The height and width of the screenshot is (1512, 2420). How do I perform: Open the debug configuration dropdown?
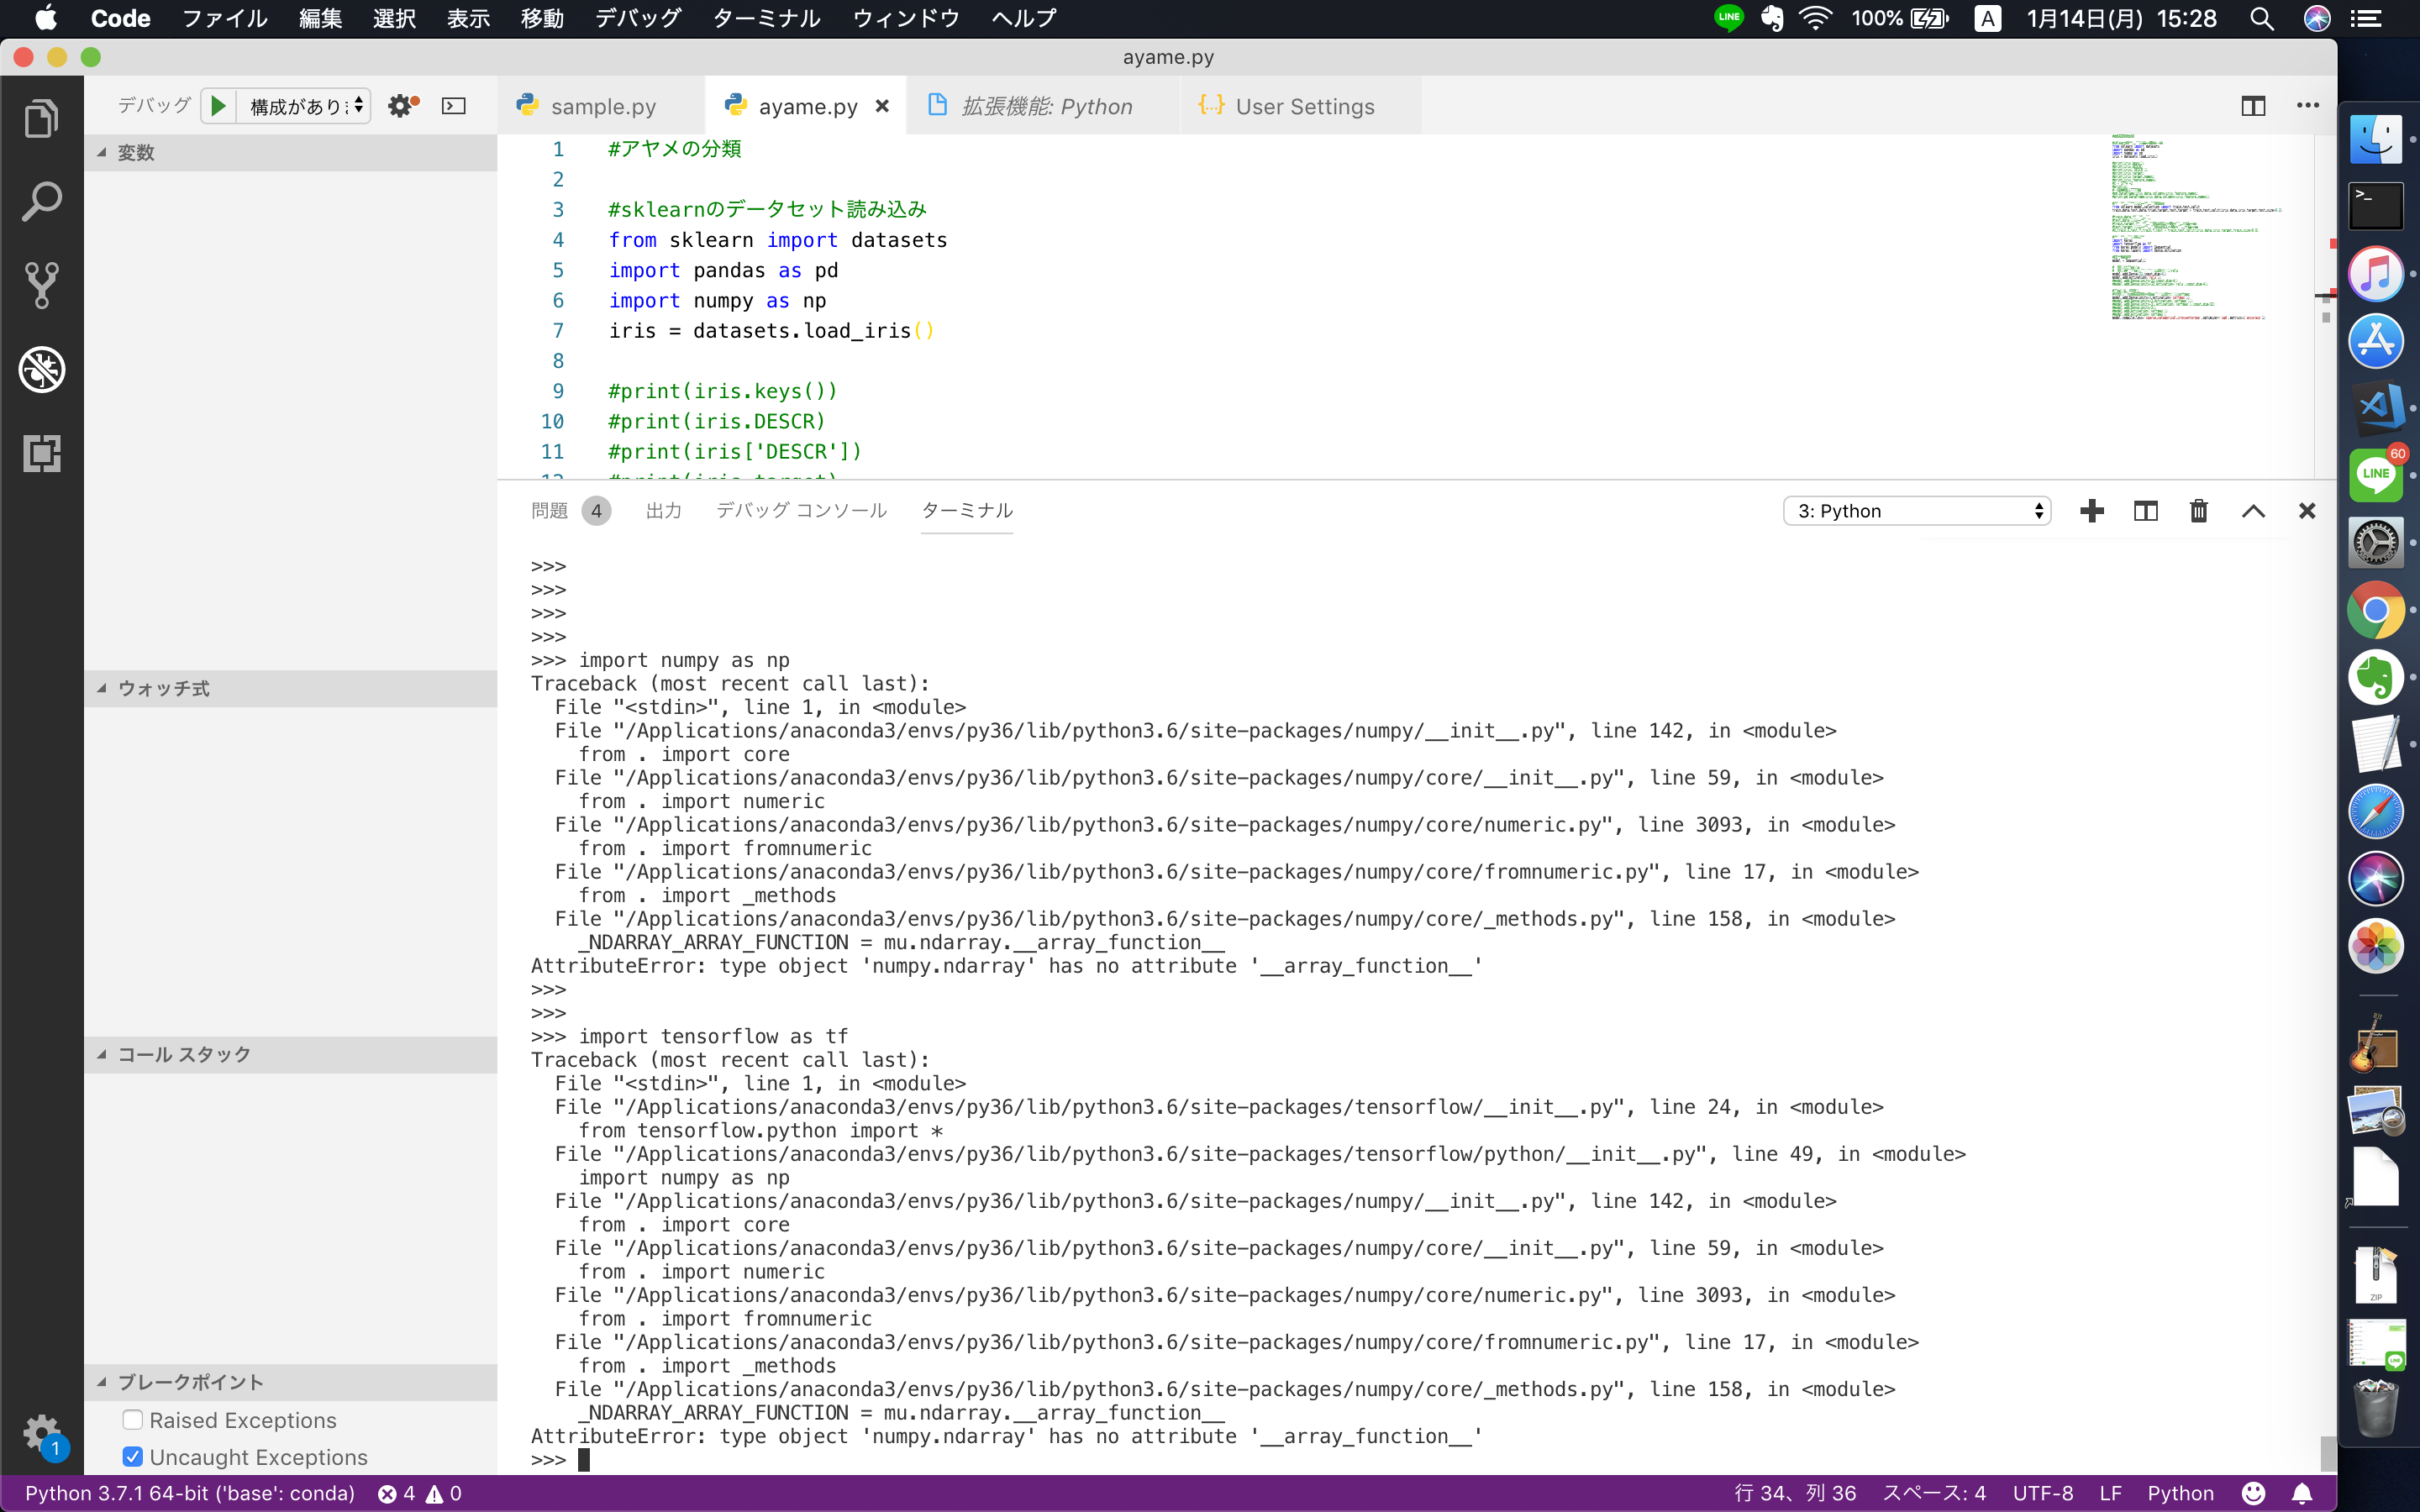[304, 106]
